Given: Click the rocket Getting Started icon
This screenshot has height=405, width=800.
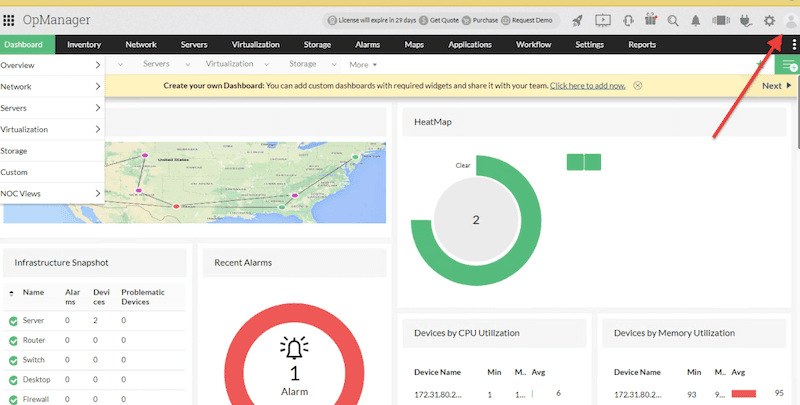Looking at the screenshot, I should [x=577, y=20].
